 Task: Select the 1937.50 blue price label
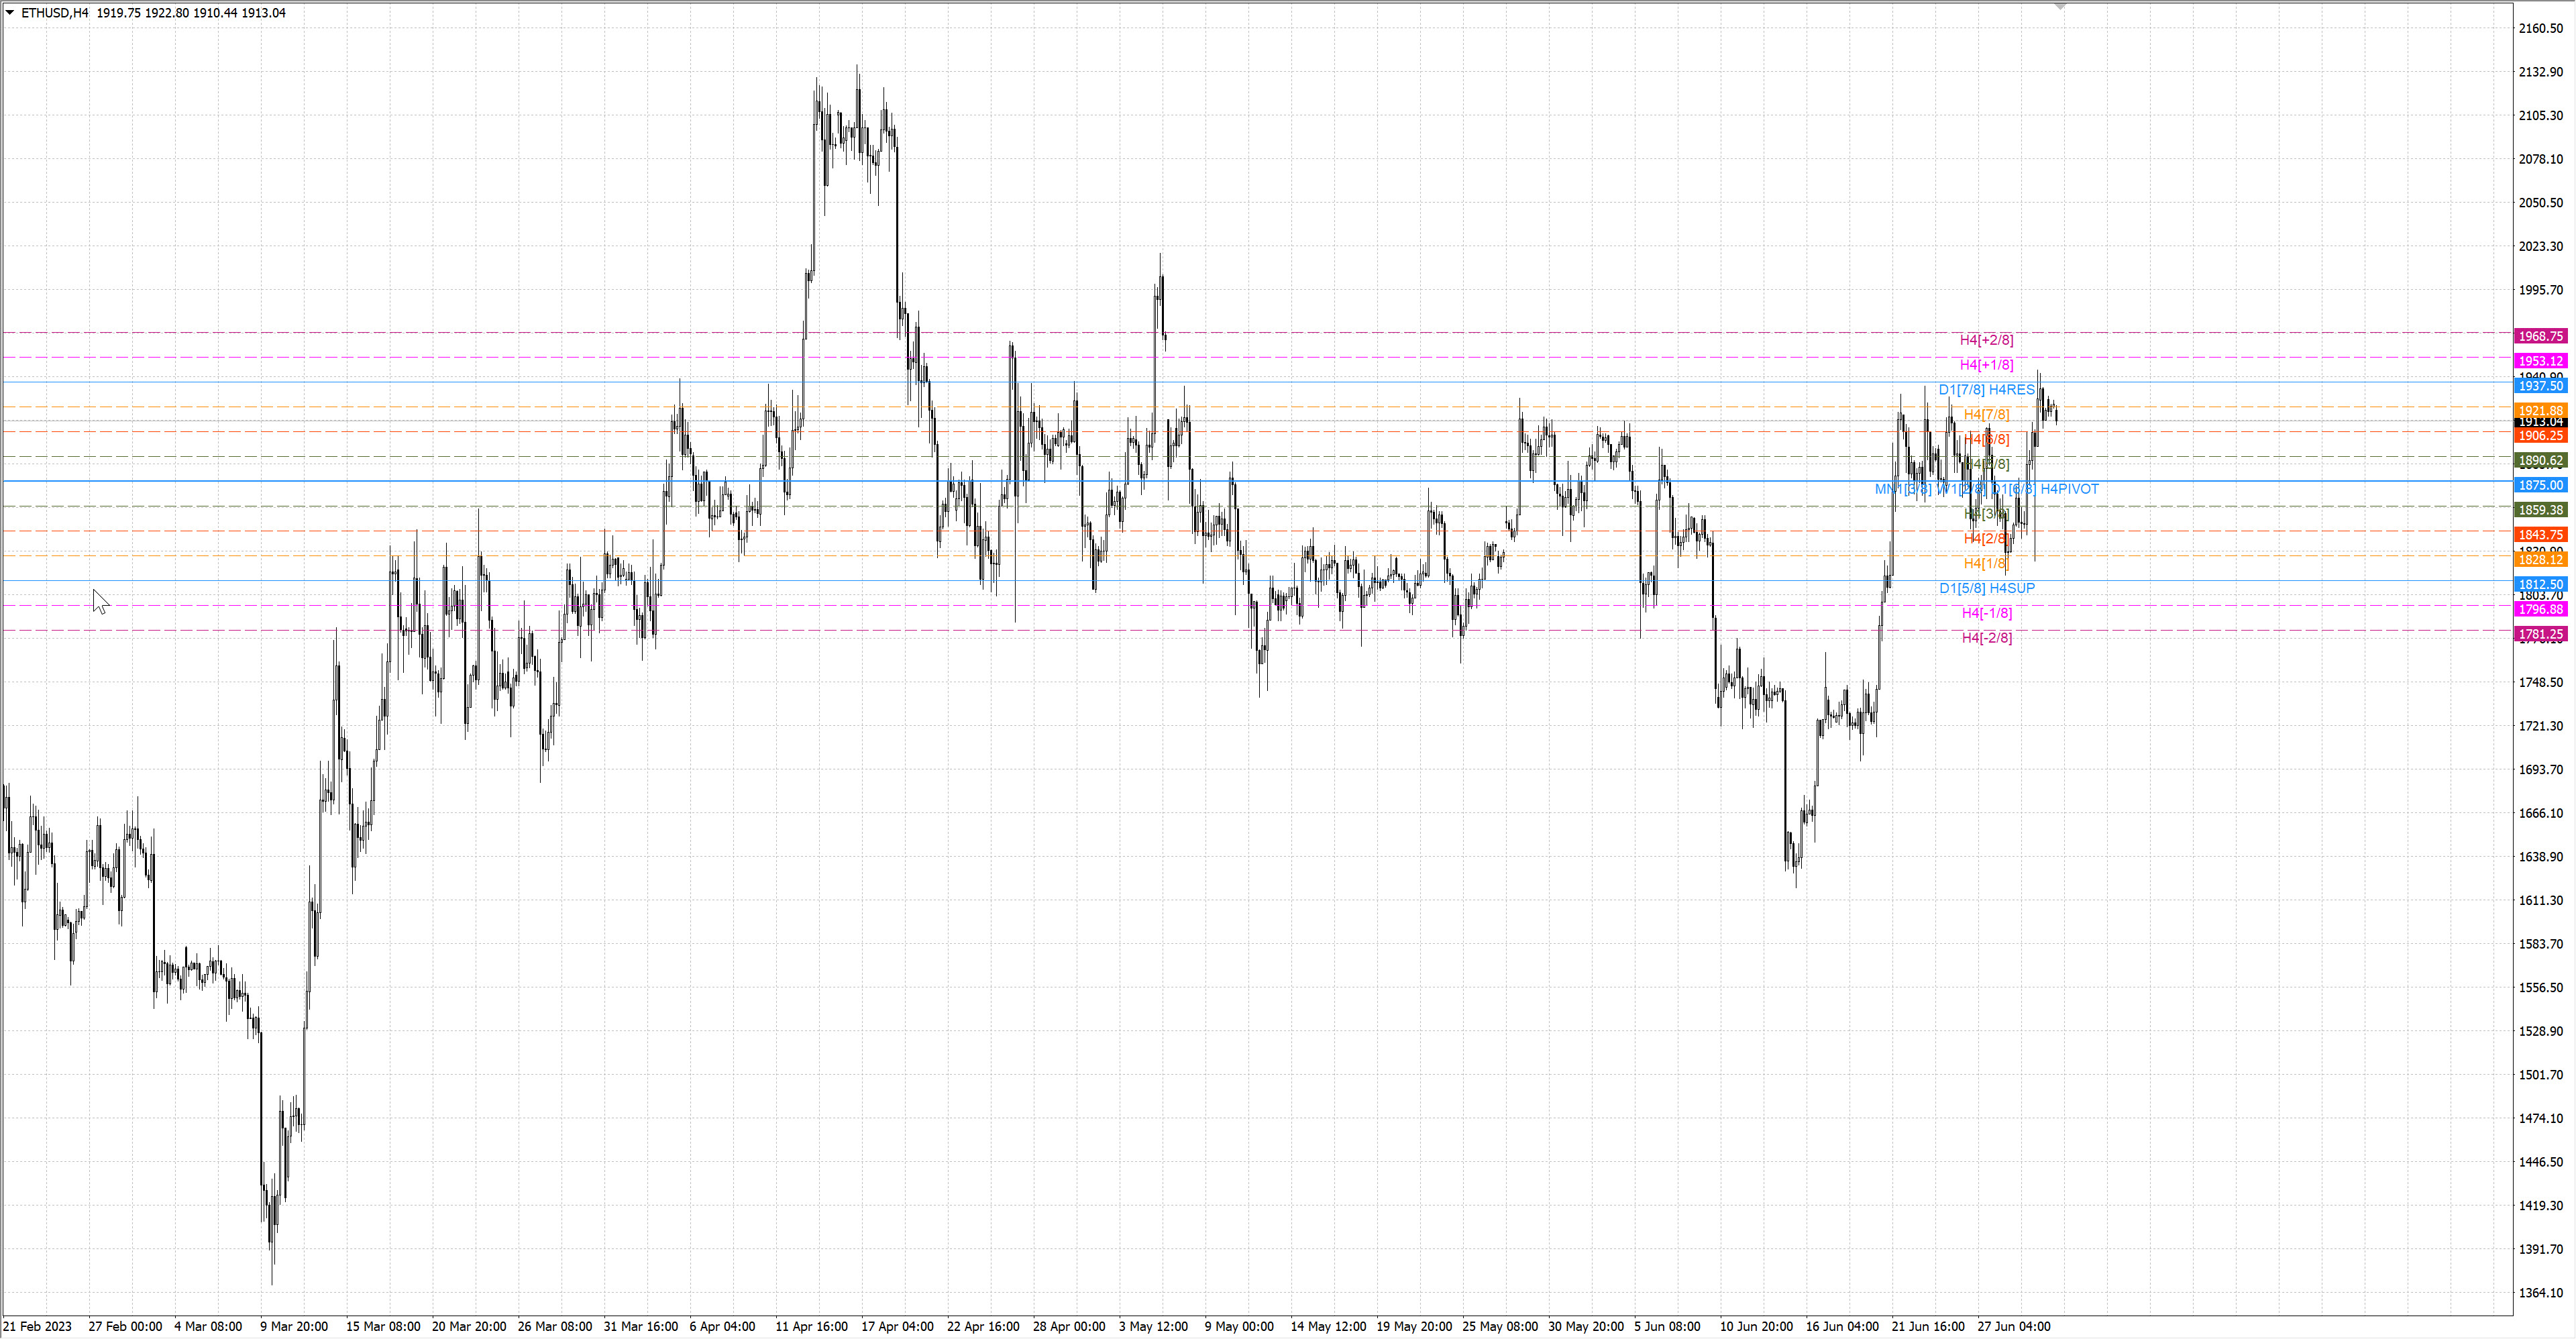tap(2540, 386)
